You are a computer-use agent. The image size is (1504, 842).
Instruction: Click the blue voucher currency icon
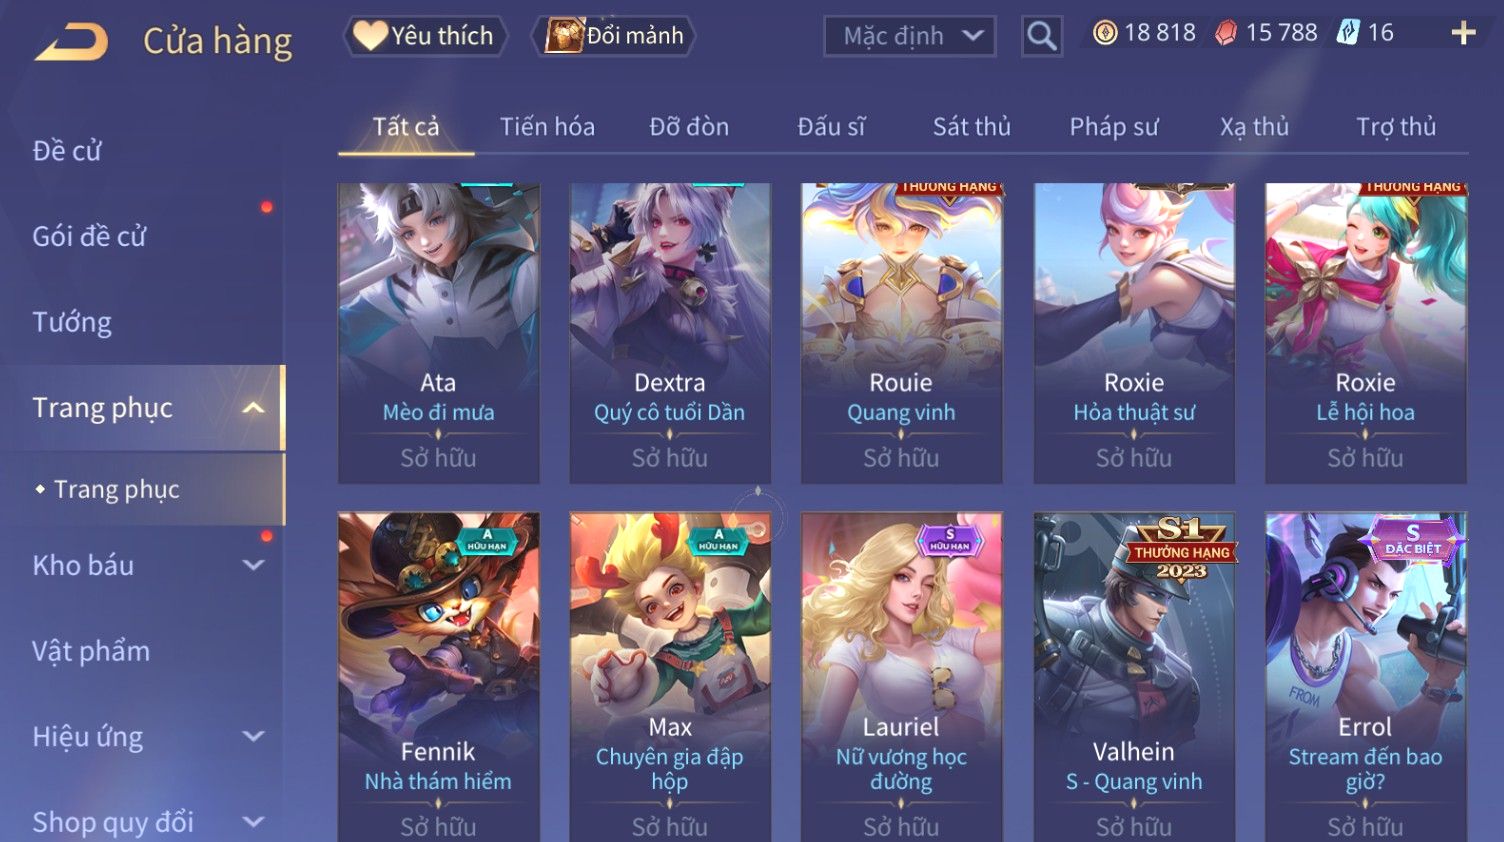[1348, 33]
